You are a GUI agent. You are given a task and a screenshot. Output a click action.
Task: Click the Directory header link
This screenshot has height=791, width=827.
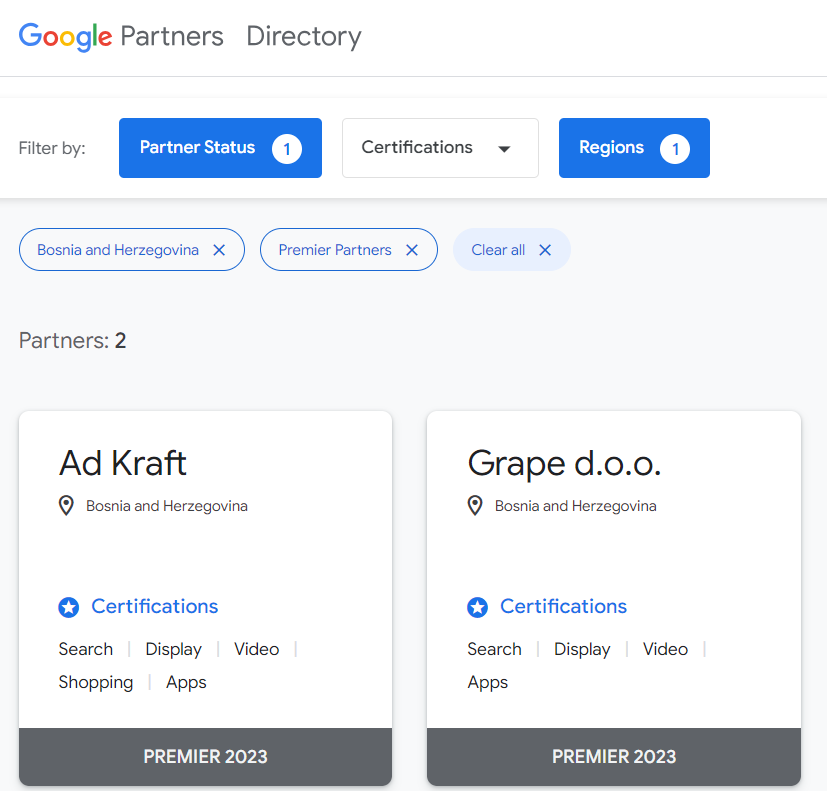[x=303, y=37]
